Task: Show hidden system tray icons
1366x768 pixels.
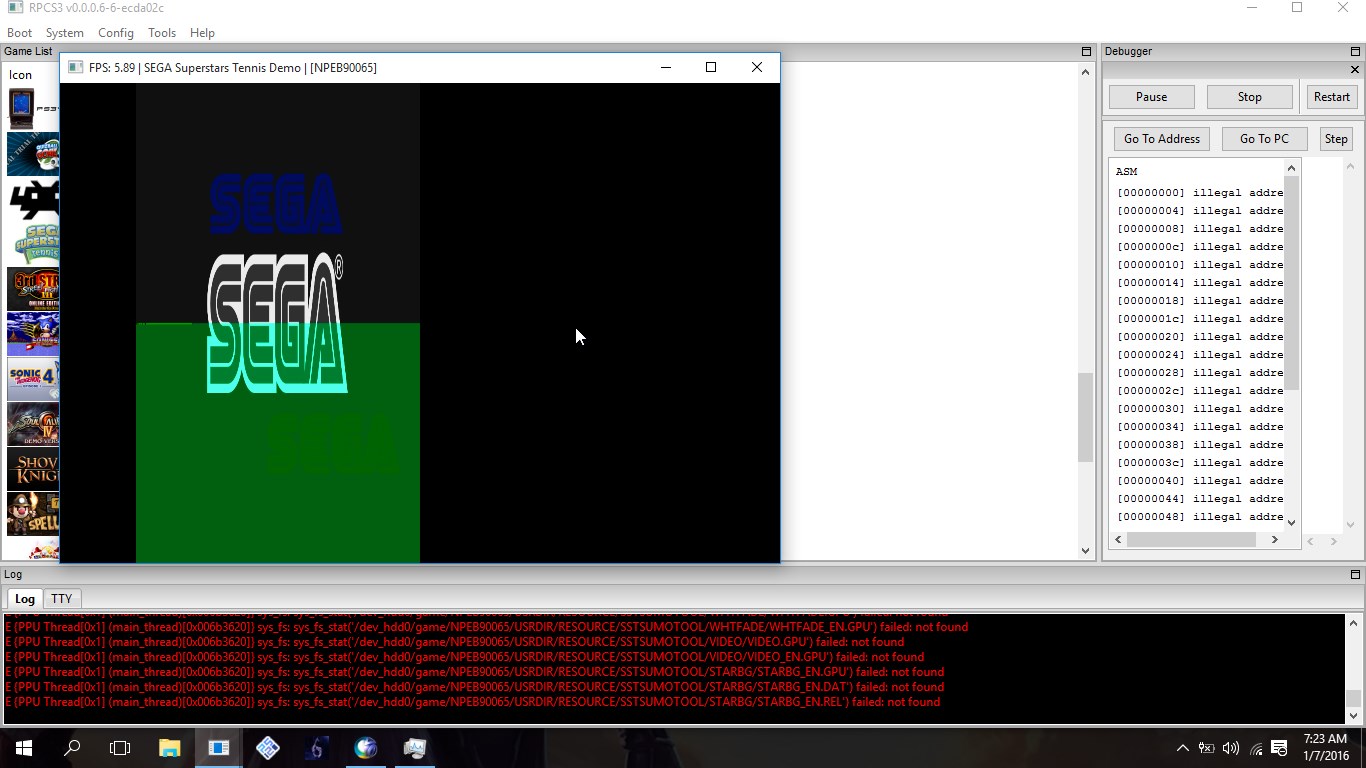Action: pyautogui.click(x=1182, y=748)
